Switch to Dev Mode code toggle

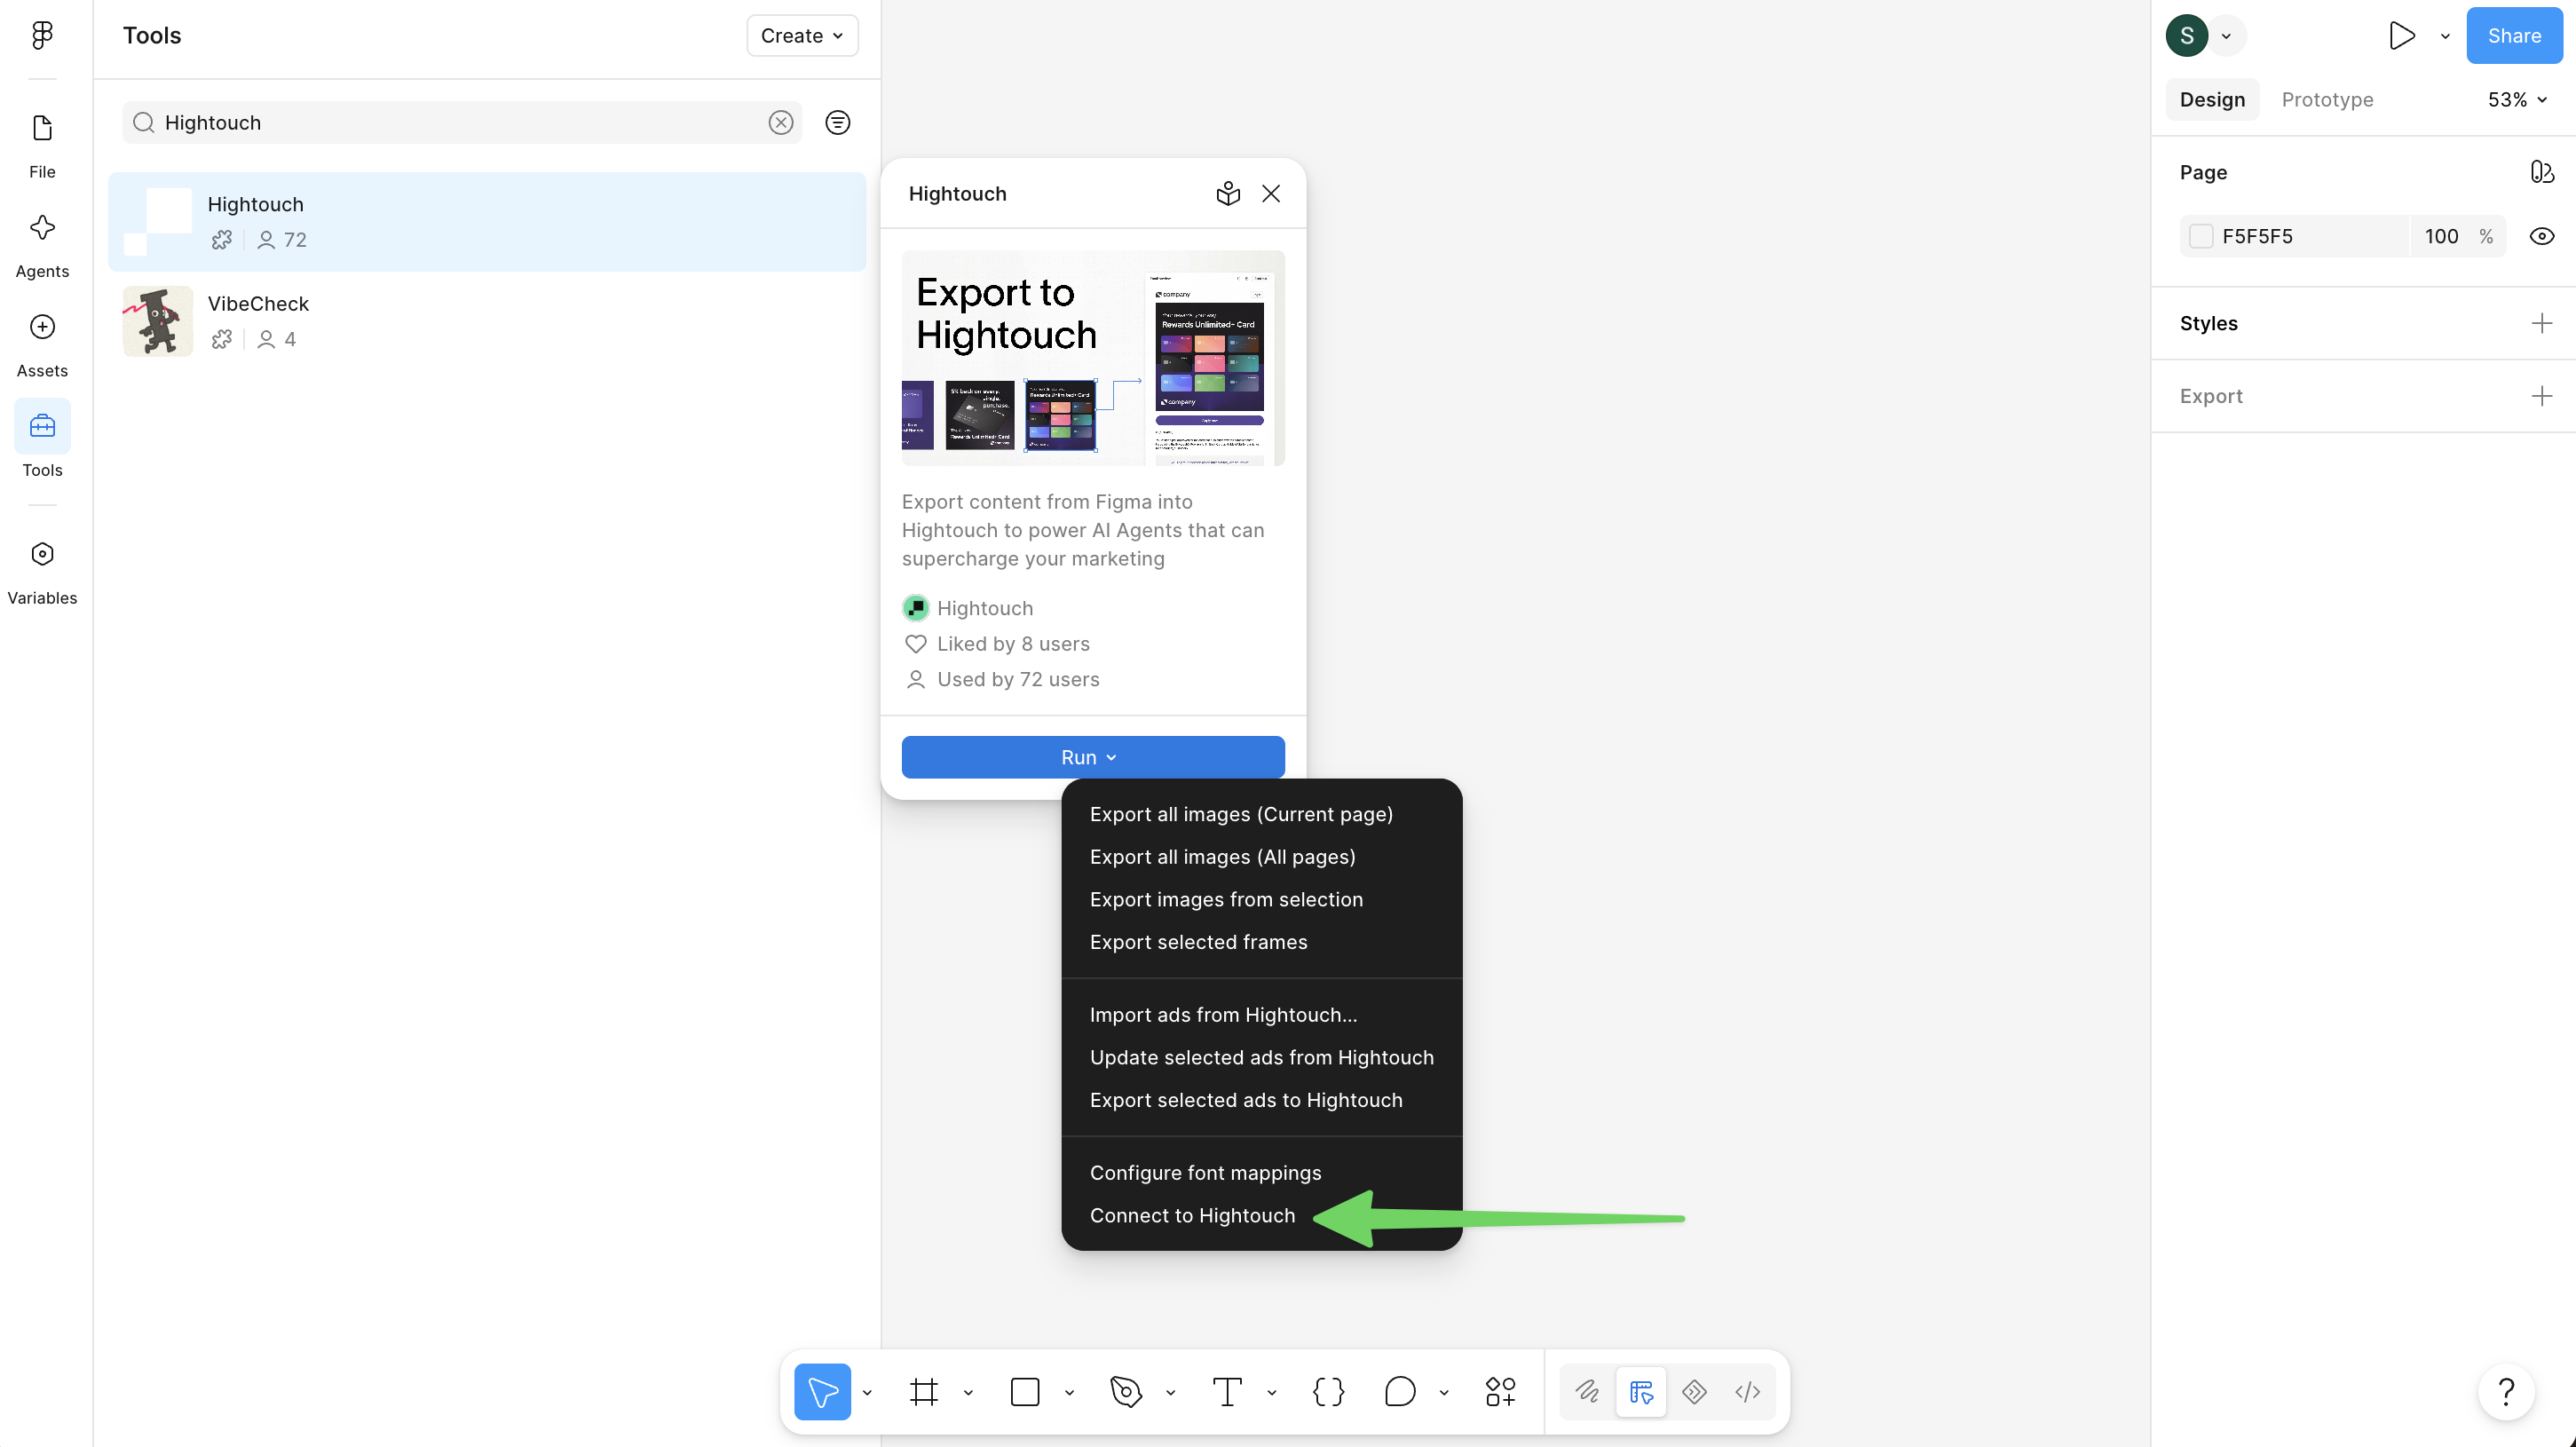pos(1748,1391)
